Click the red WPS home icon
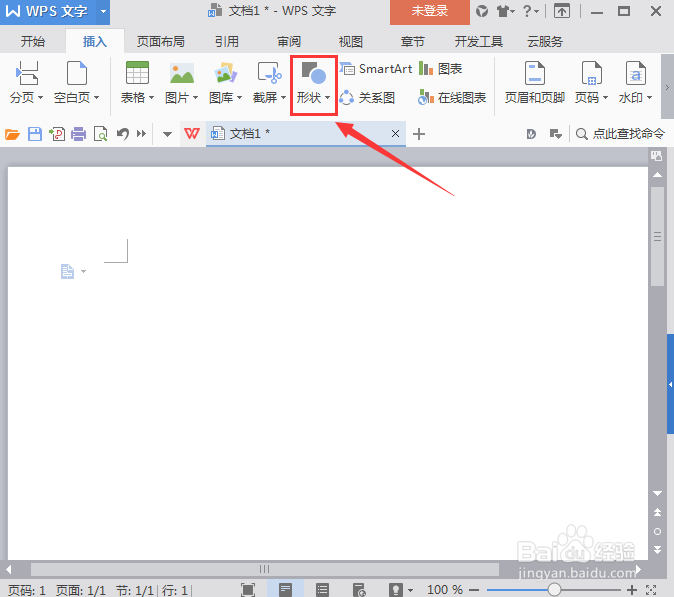The height and width of the screenshot is (597, 674). [192, 134]
